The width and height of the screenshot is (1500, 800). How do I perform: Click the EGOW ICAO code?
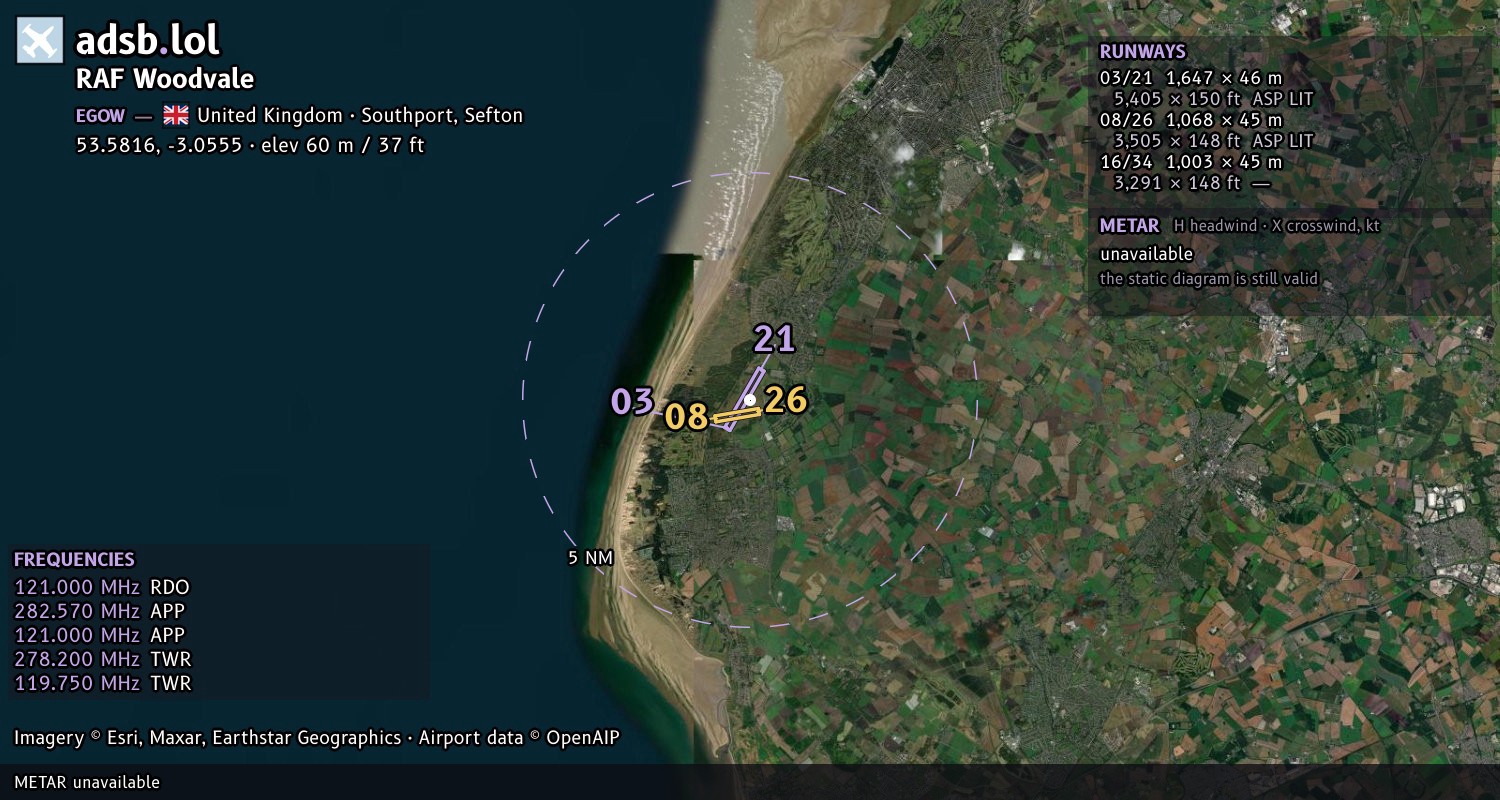(101, 115)
